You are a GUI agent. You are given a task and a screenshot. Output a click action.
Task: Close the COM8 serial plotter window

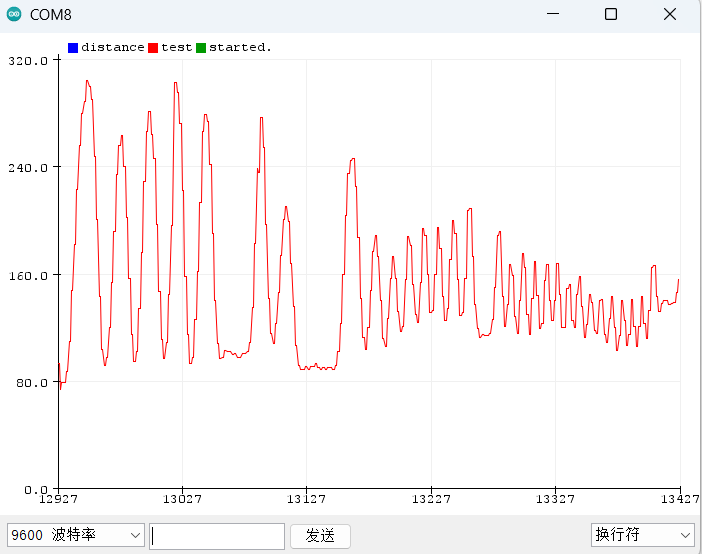pyautogui.click(x=670, y=15)
